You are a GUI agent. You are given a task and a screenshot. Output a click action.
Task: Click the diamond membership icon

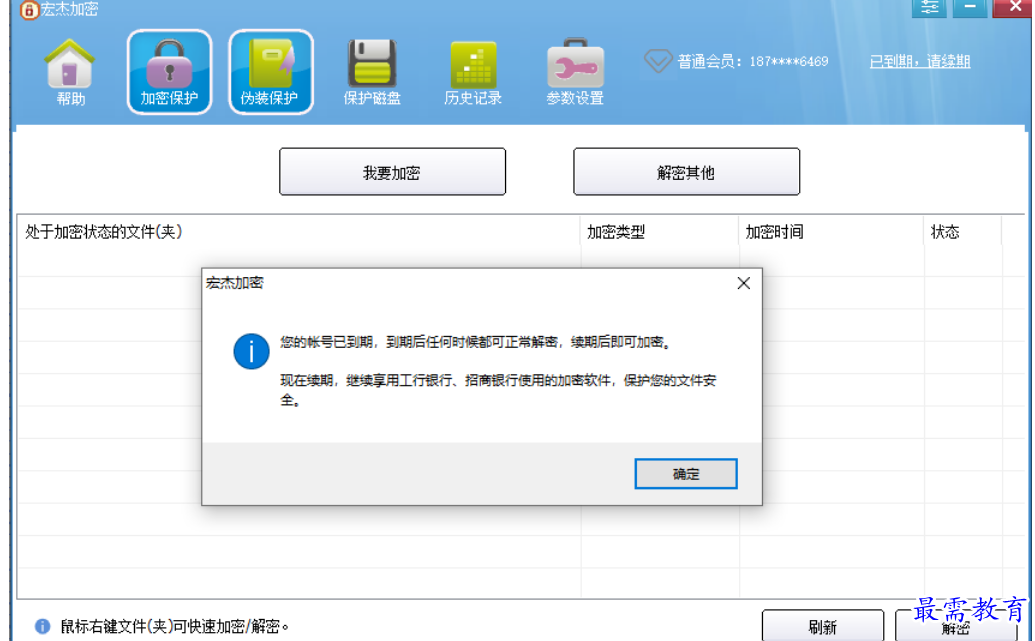point(658,61)
